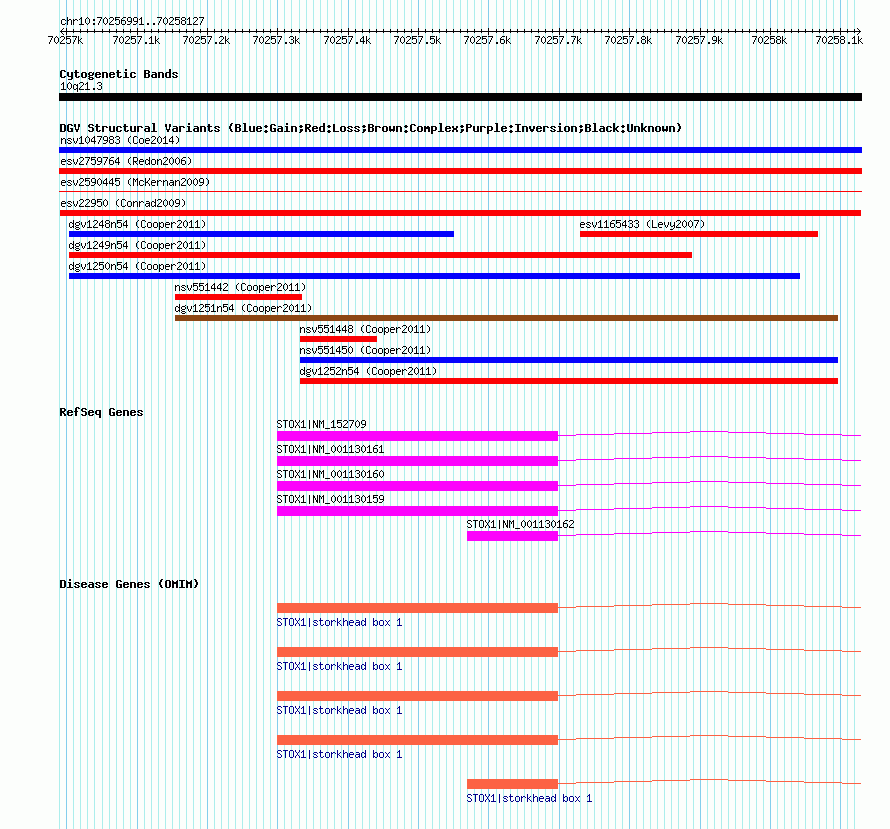
Task: Open variant nsv551450 (Cooper2011)
Action: pyautogui.click(x=569, y=360)
